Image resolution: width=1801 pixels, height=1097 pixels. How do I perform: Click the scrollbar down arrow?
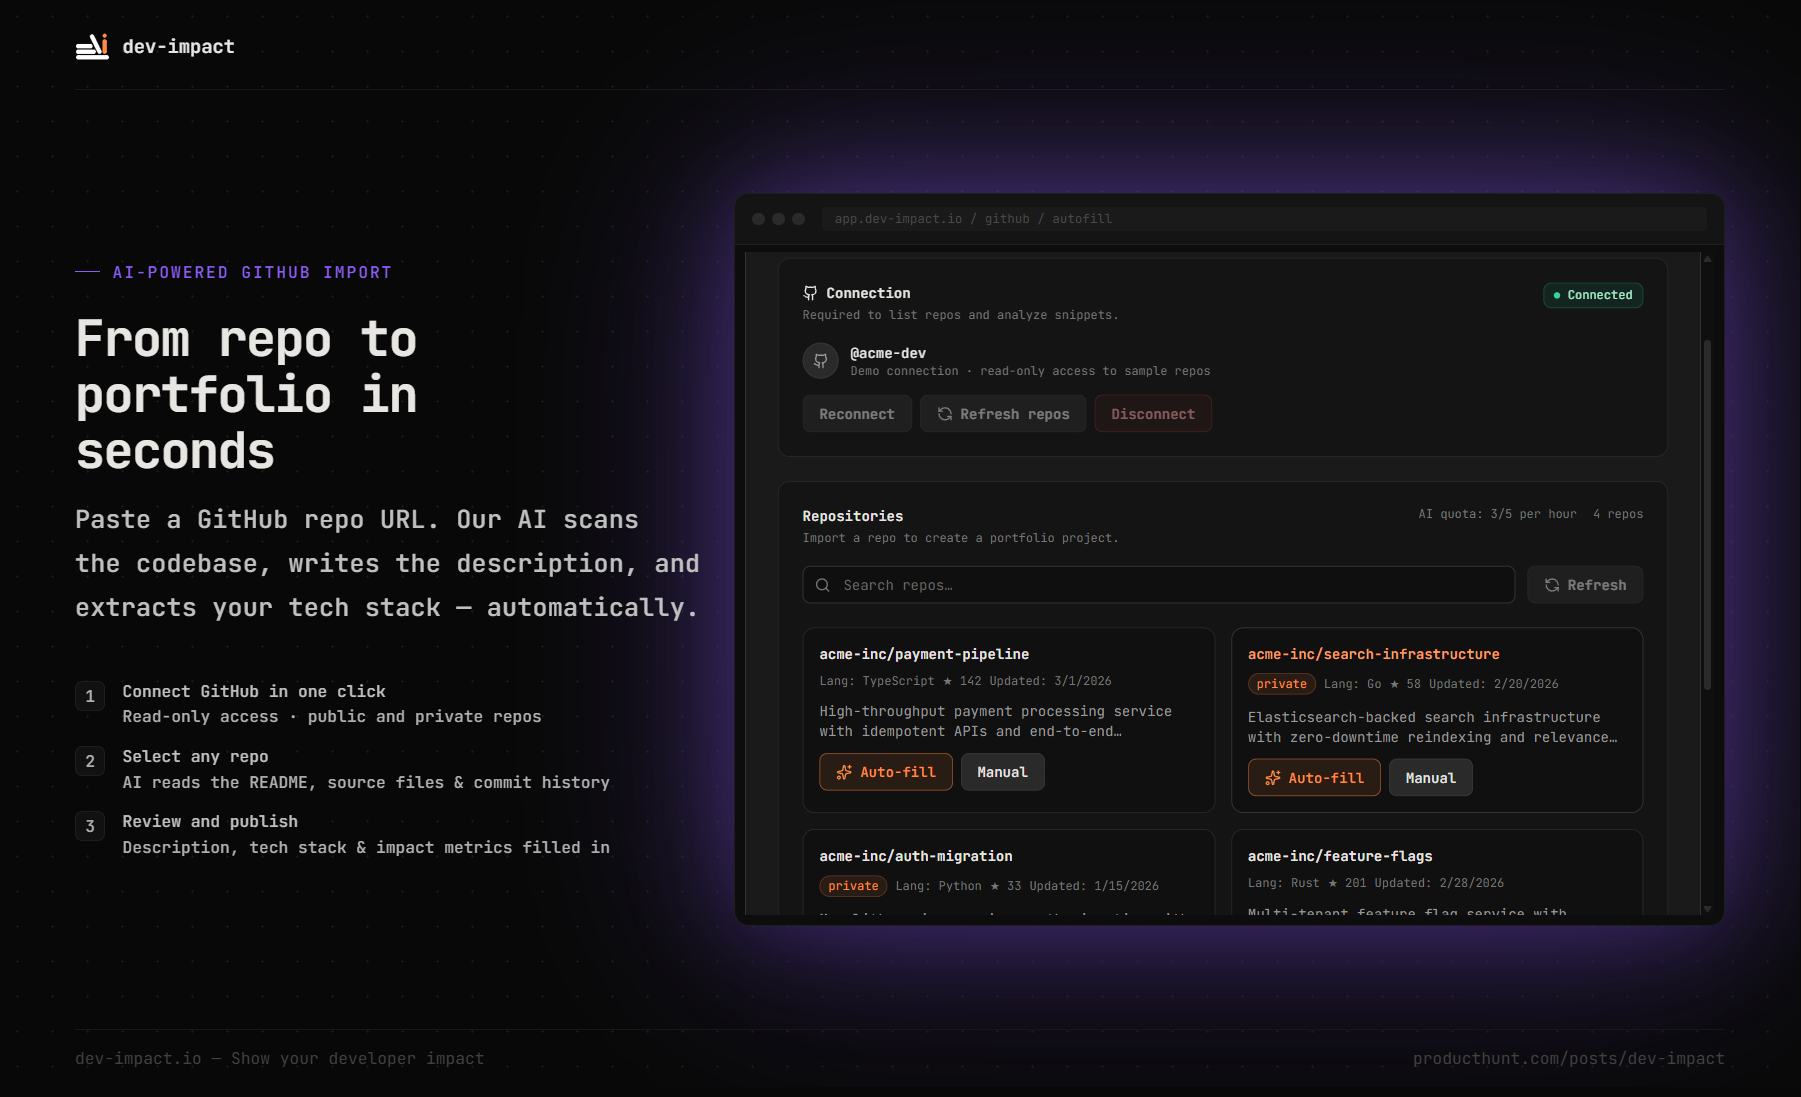(1707, 909)
